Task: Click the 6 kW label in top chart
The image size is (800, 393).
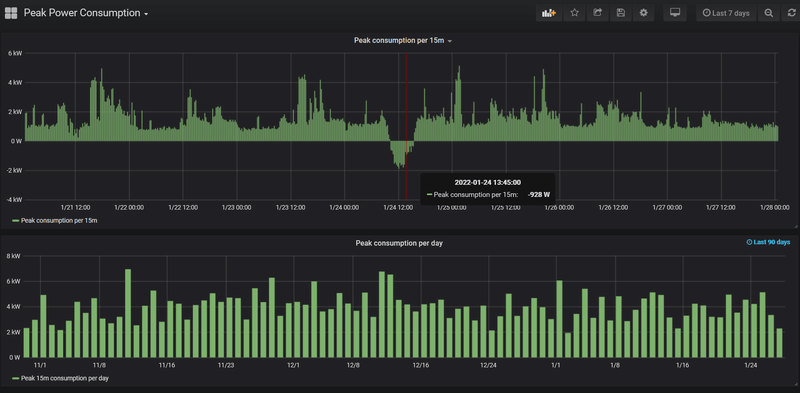Action: point(14,53)
